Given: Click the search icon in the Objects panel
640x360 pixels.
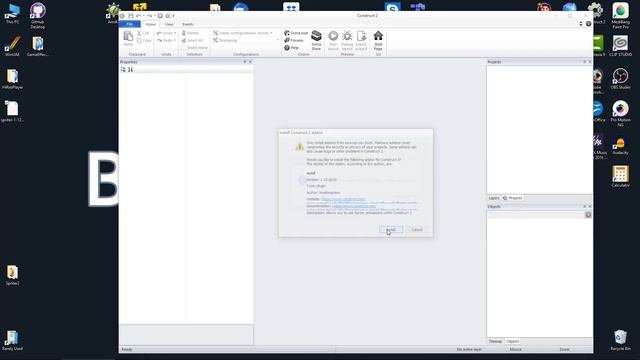Looking at the screenshot, I should tap(588, 215).
